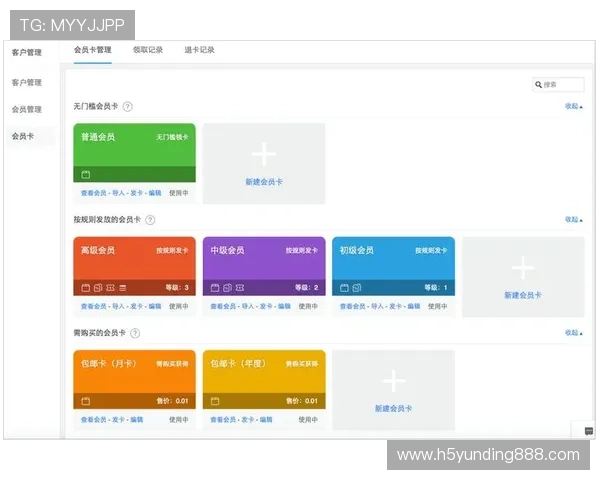Viewport: 600px width, 480px height.
Task: Click the calendar-shaped icon on the 普通会员 card
Action: pyautogui.click(x=86, y=175)
